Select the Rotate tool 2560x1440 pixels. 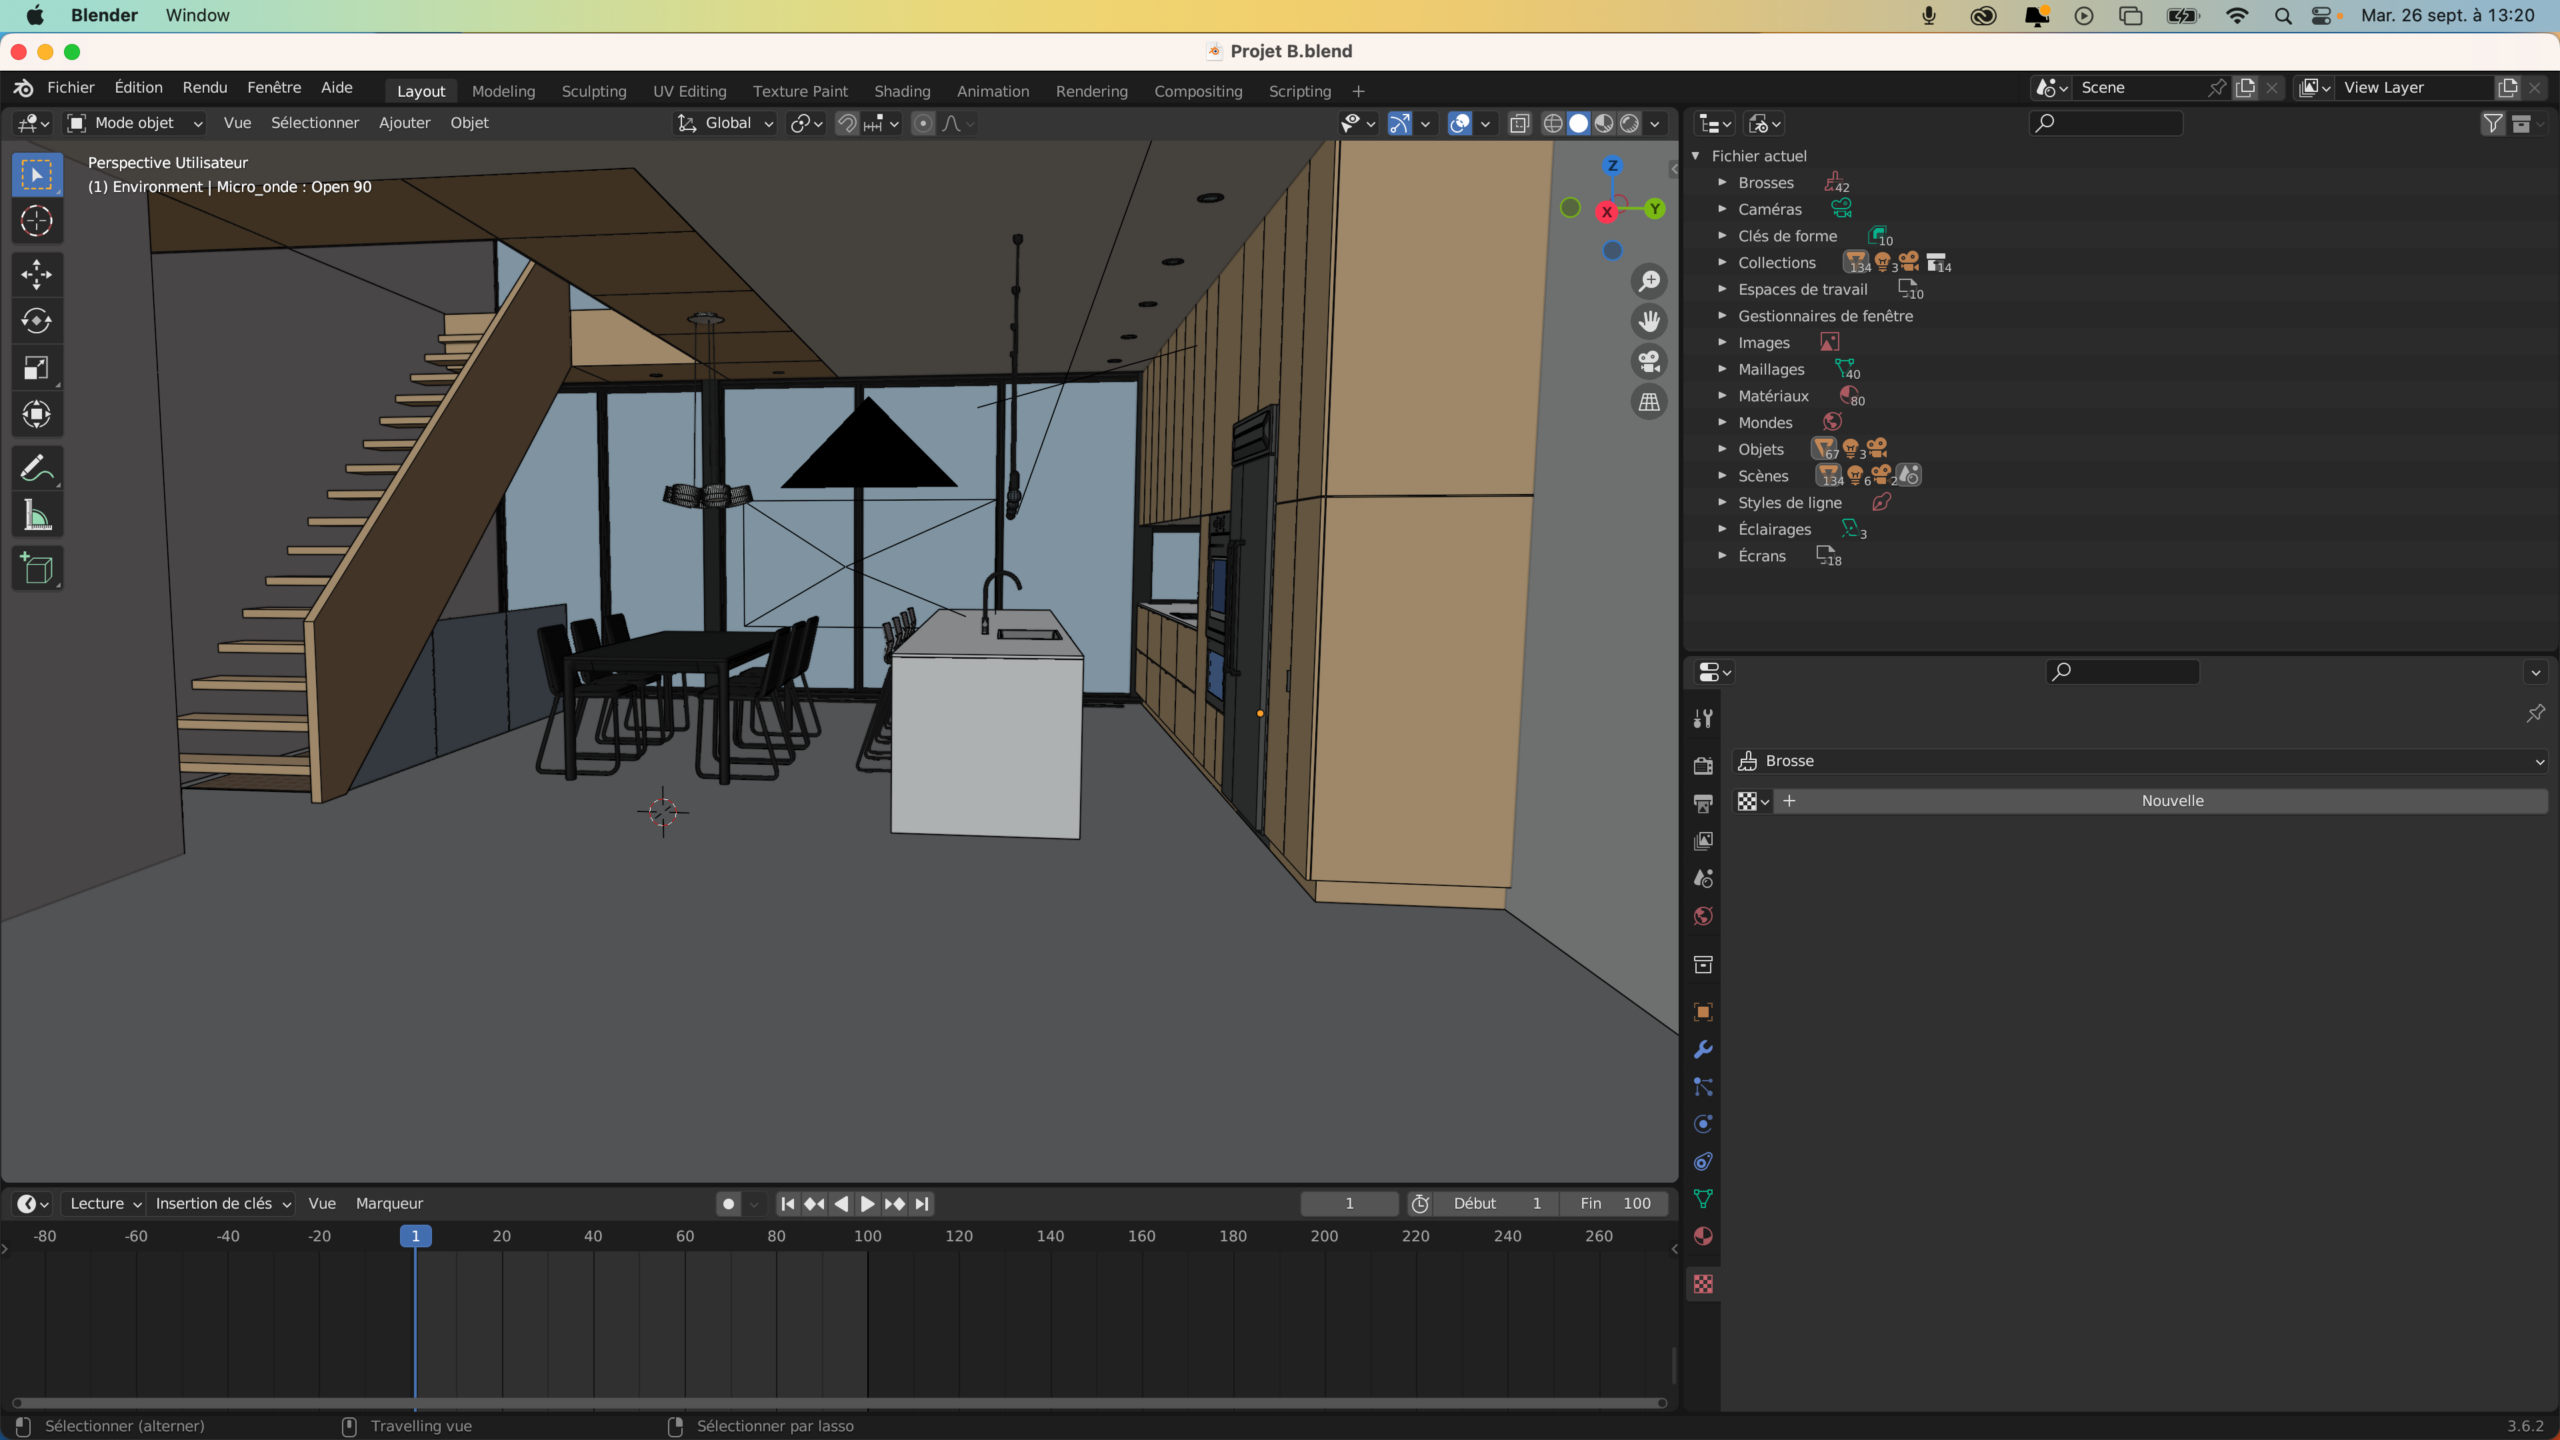pyautogui.click(x=37, y=321)
